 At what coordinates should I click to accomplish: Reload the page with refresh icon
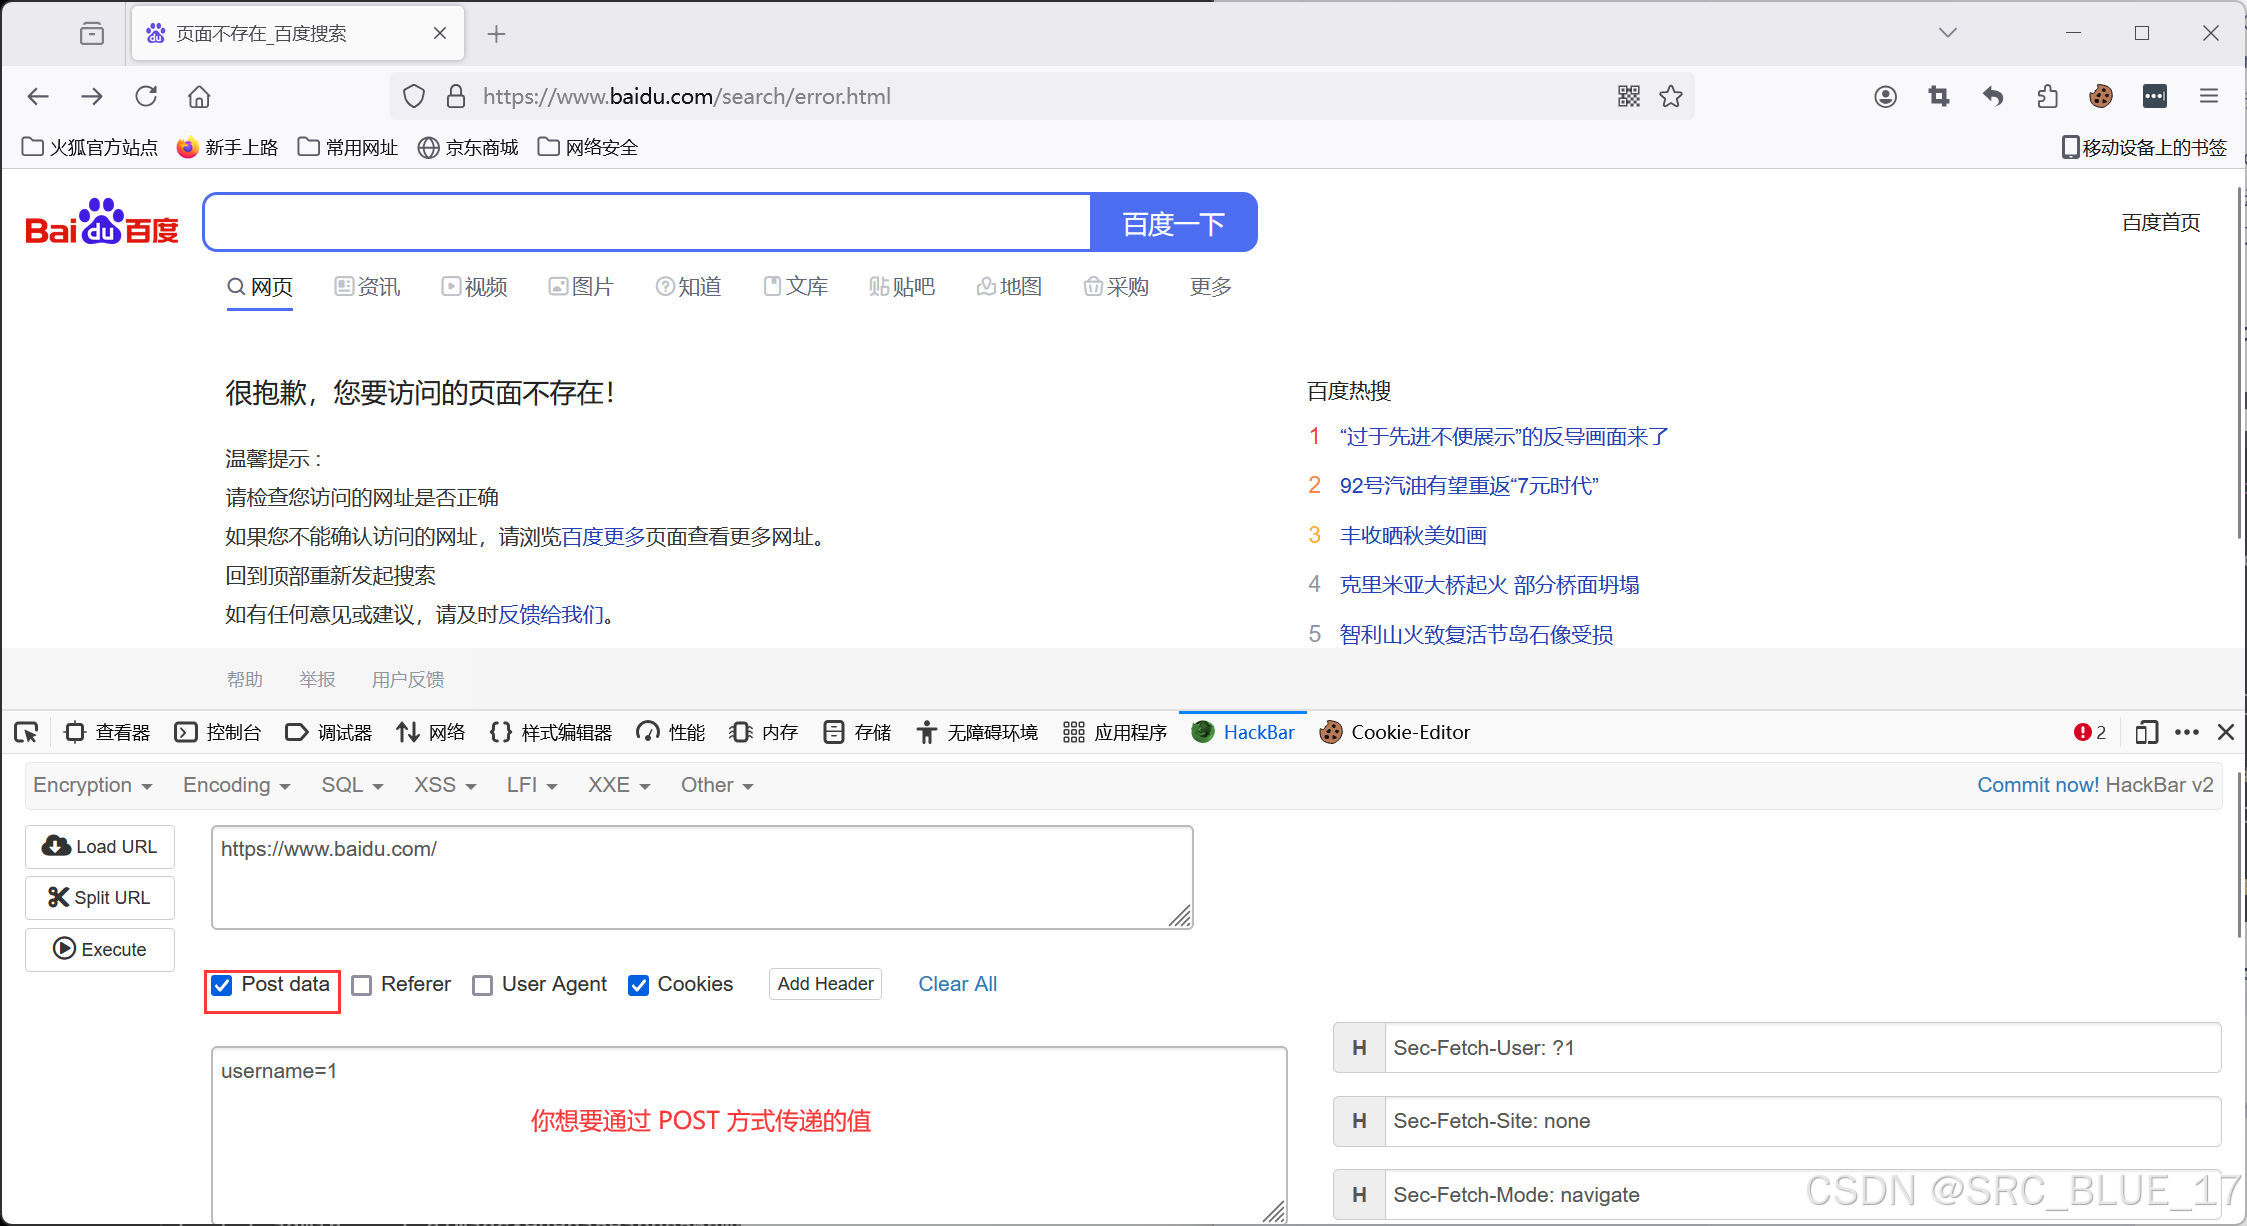tap(146, 96)
